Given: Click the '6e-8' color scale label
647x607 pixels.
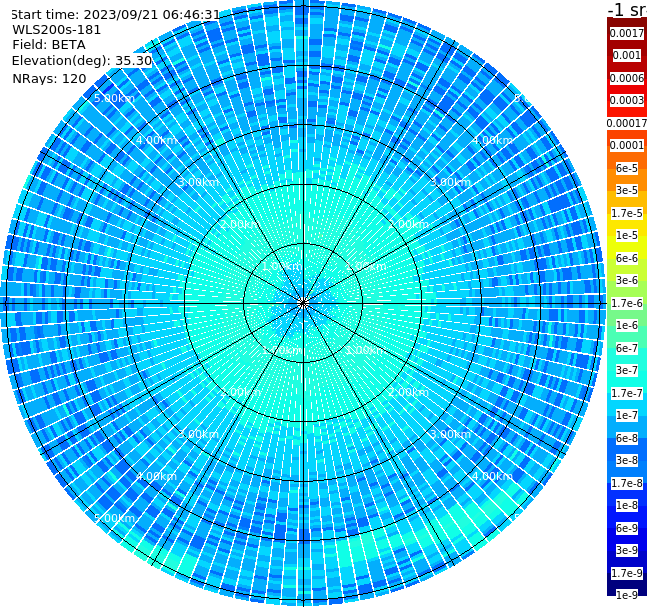Looking at the screenshot, I should [x=627, y=438].
